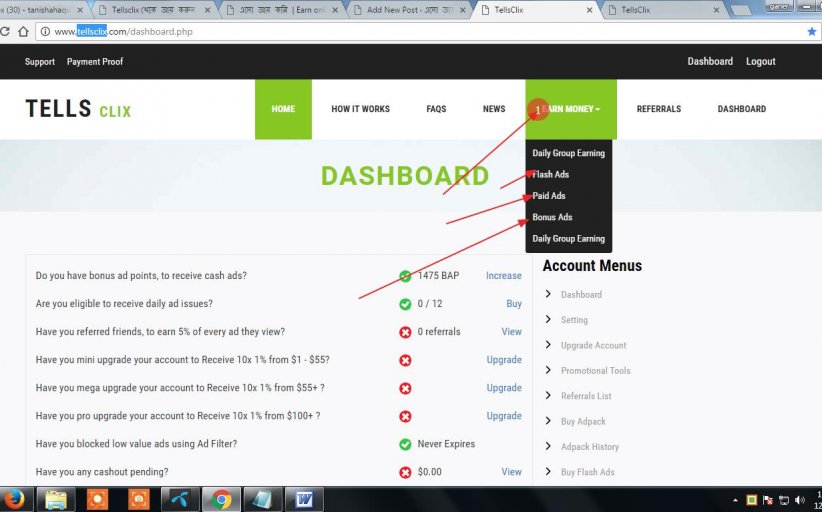This screenshot has width=822, height=512.
Task: Open Microsoft Word from the taskbar
Action: (304, 498)
